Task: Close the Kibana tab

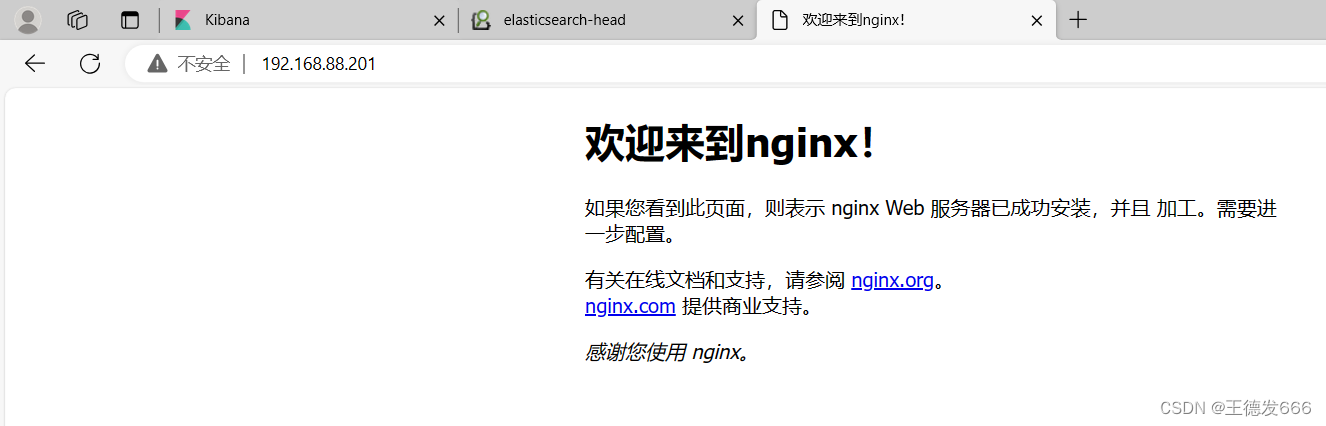Action: coord(439,20)
